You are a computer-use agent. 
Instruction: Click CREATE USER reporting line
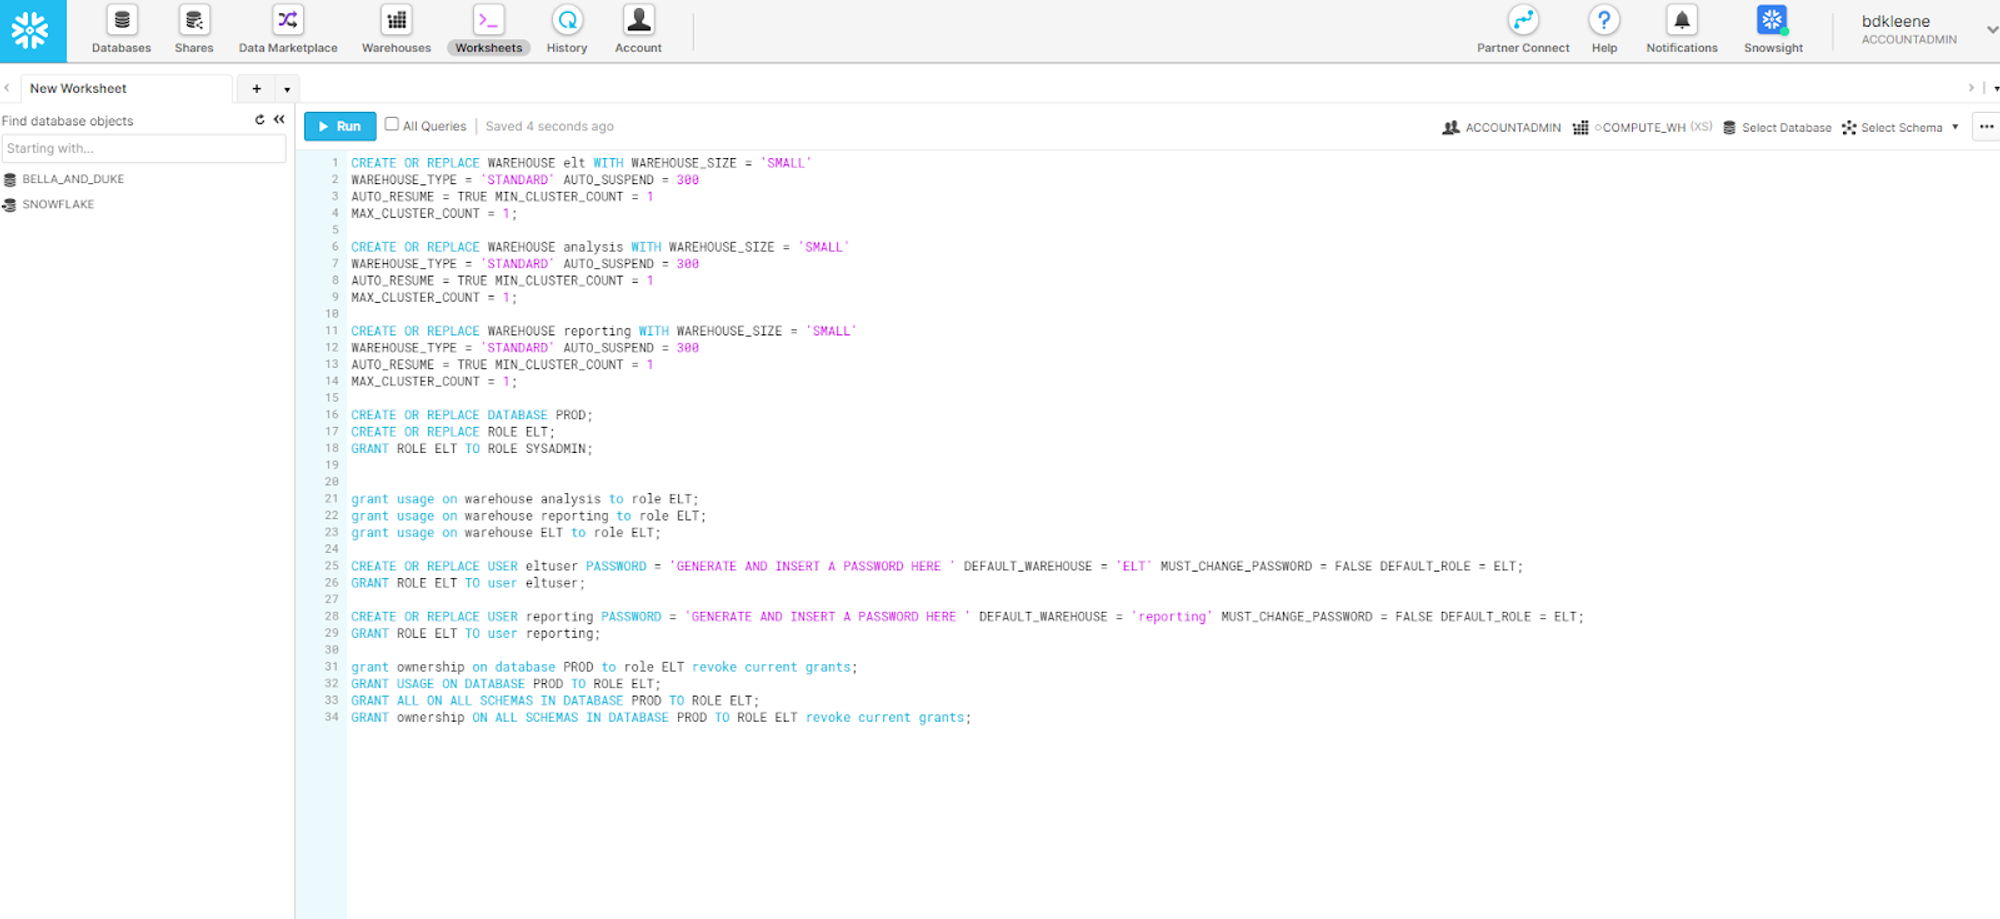coord(967,617)
